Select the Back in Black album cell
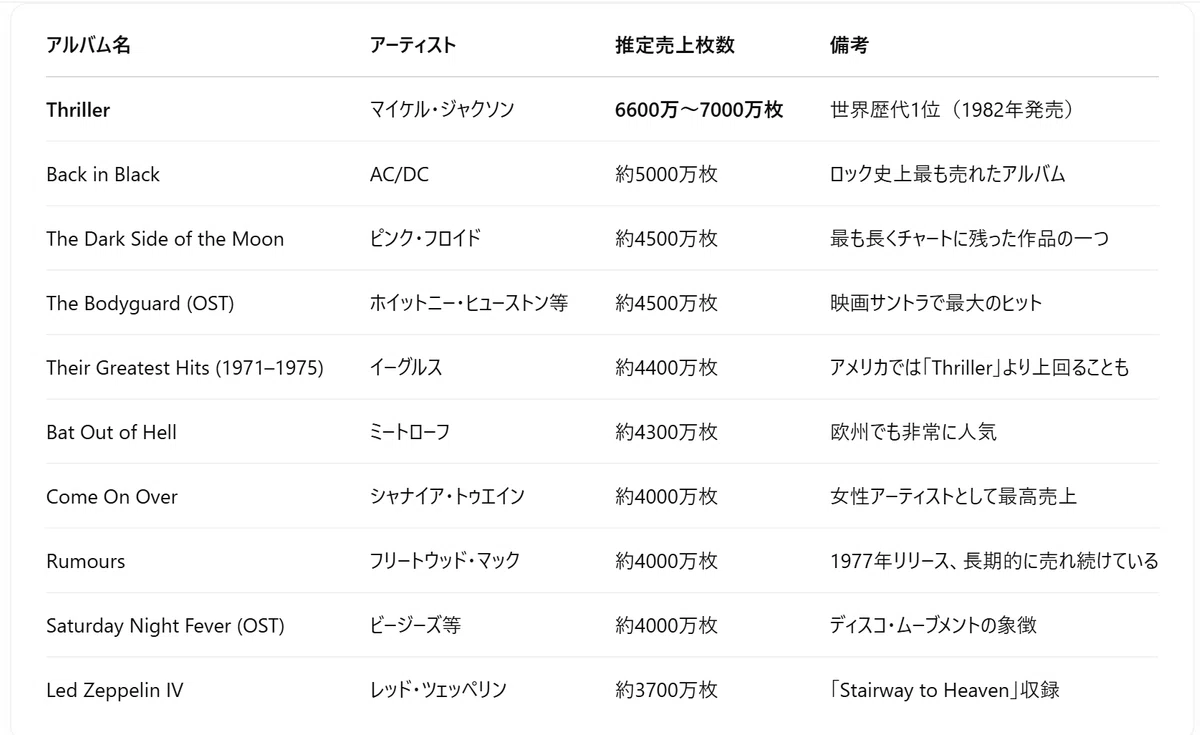The height and width of the screenshot is (735, 1200). click(x=103, y=174)
